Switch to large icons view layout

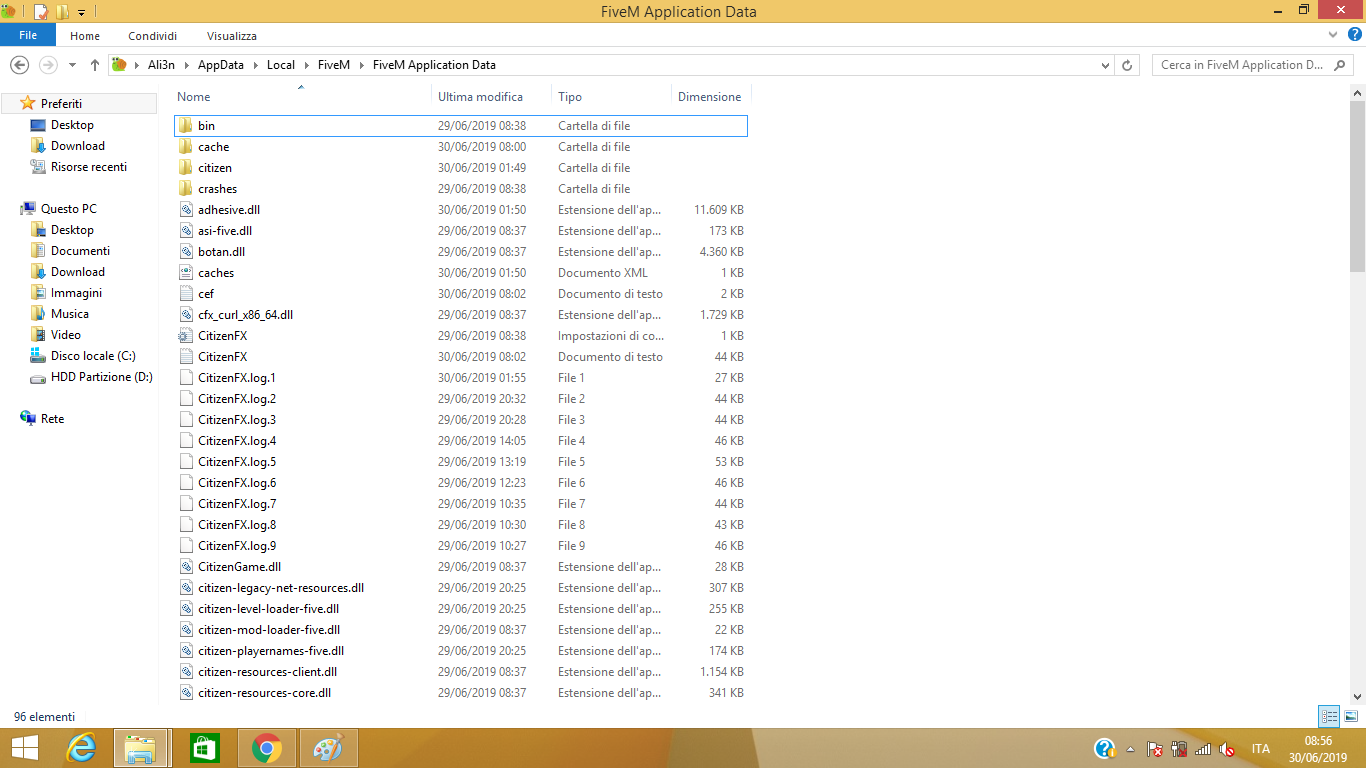[x=1351, y=716]
